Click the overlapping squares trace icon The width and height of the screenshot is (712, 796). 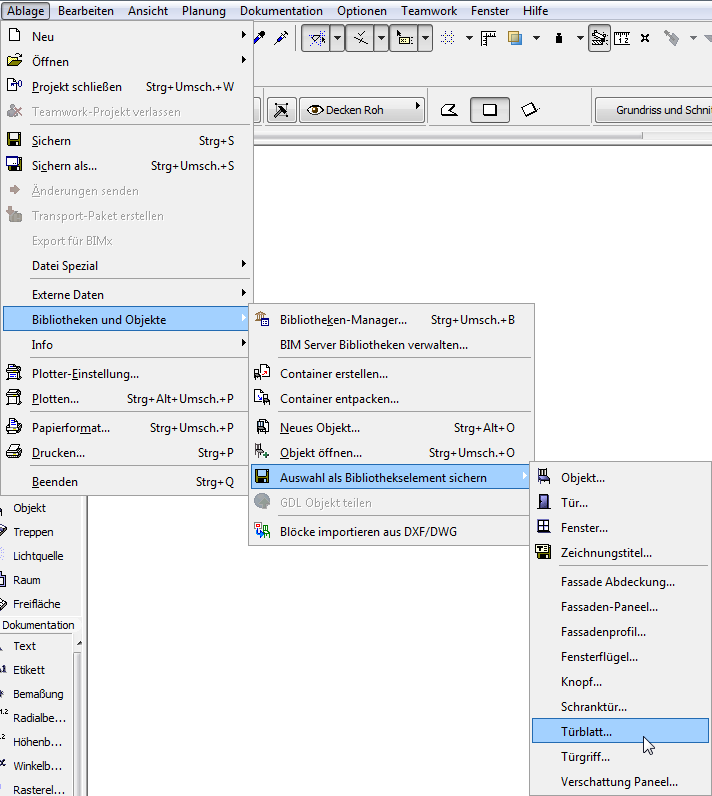(515, 38)
